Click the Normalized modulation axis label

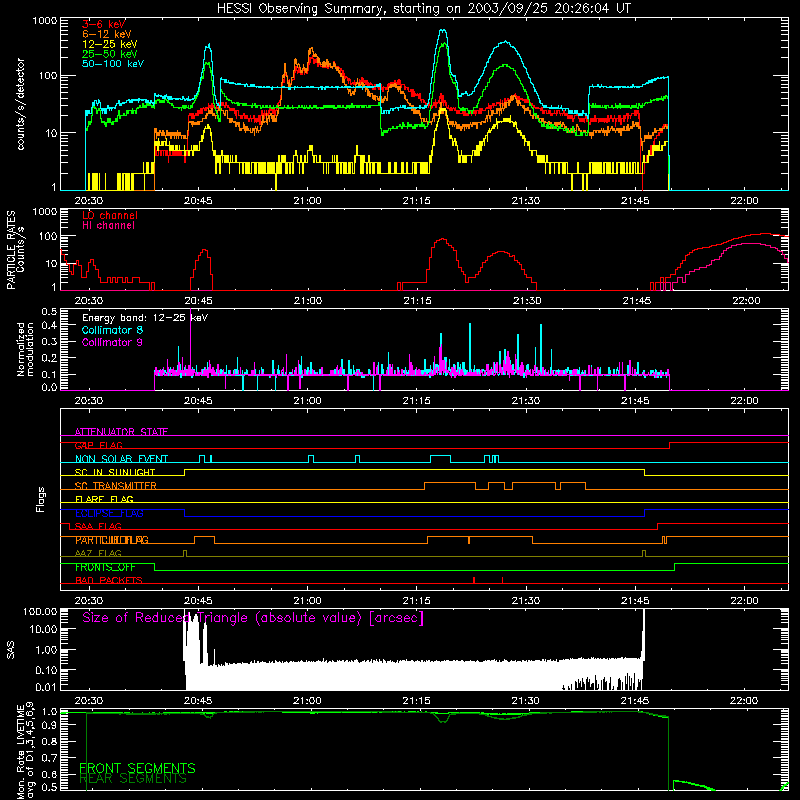[24, 349]
